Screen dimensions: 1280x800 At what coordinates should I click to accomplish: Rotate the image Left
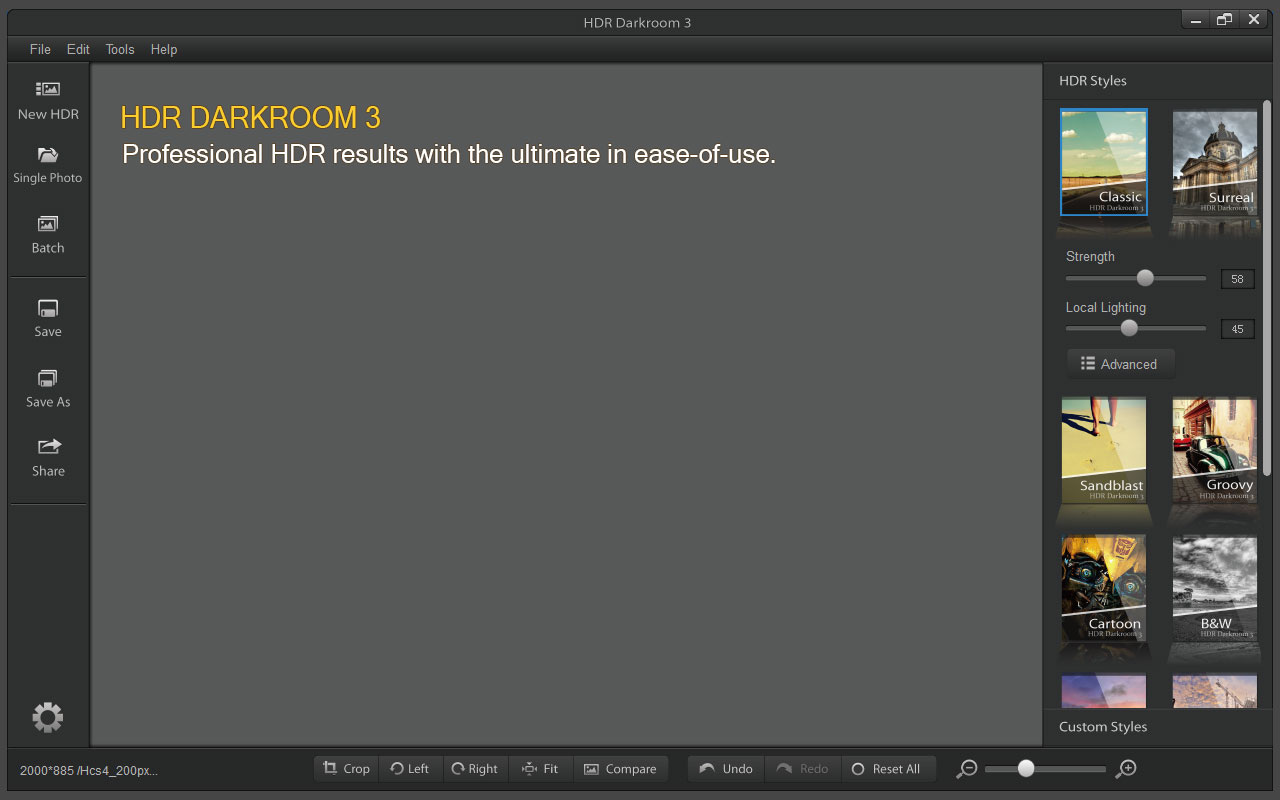(x=410, y=769)
